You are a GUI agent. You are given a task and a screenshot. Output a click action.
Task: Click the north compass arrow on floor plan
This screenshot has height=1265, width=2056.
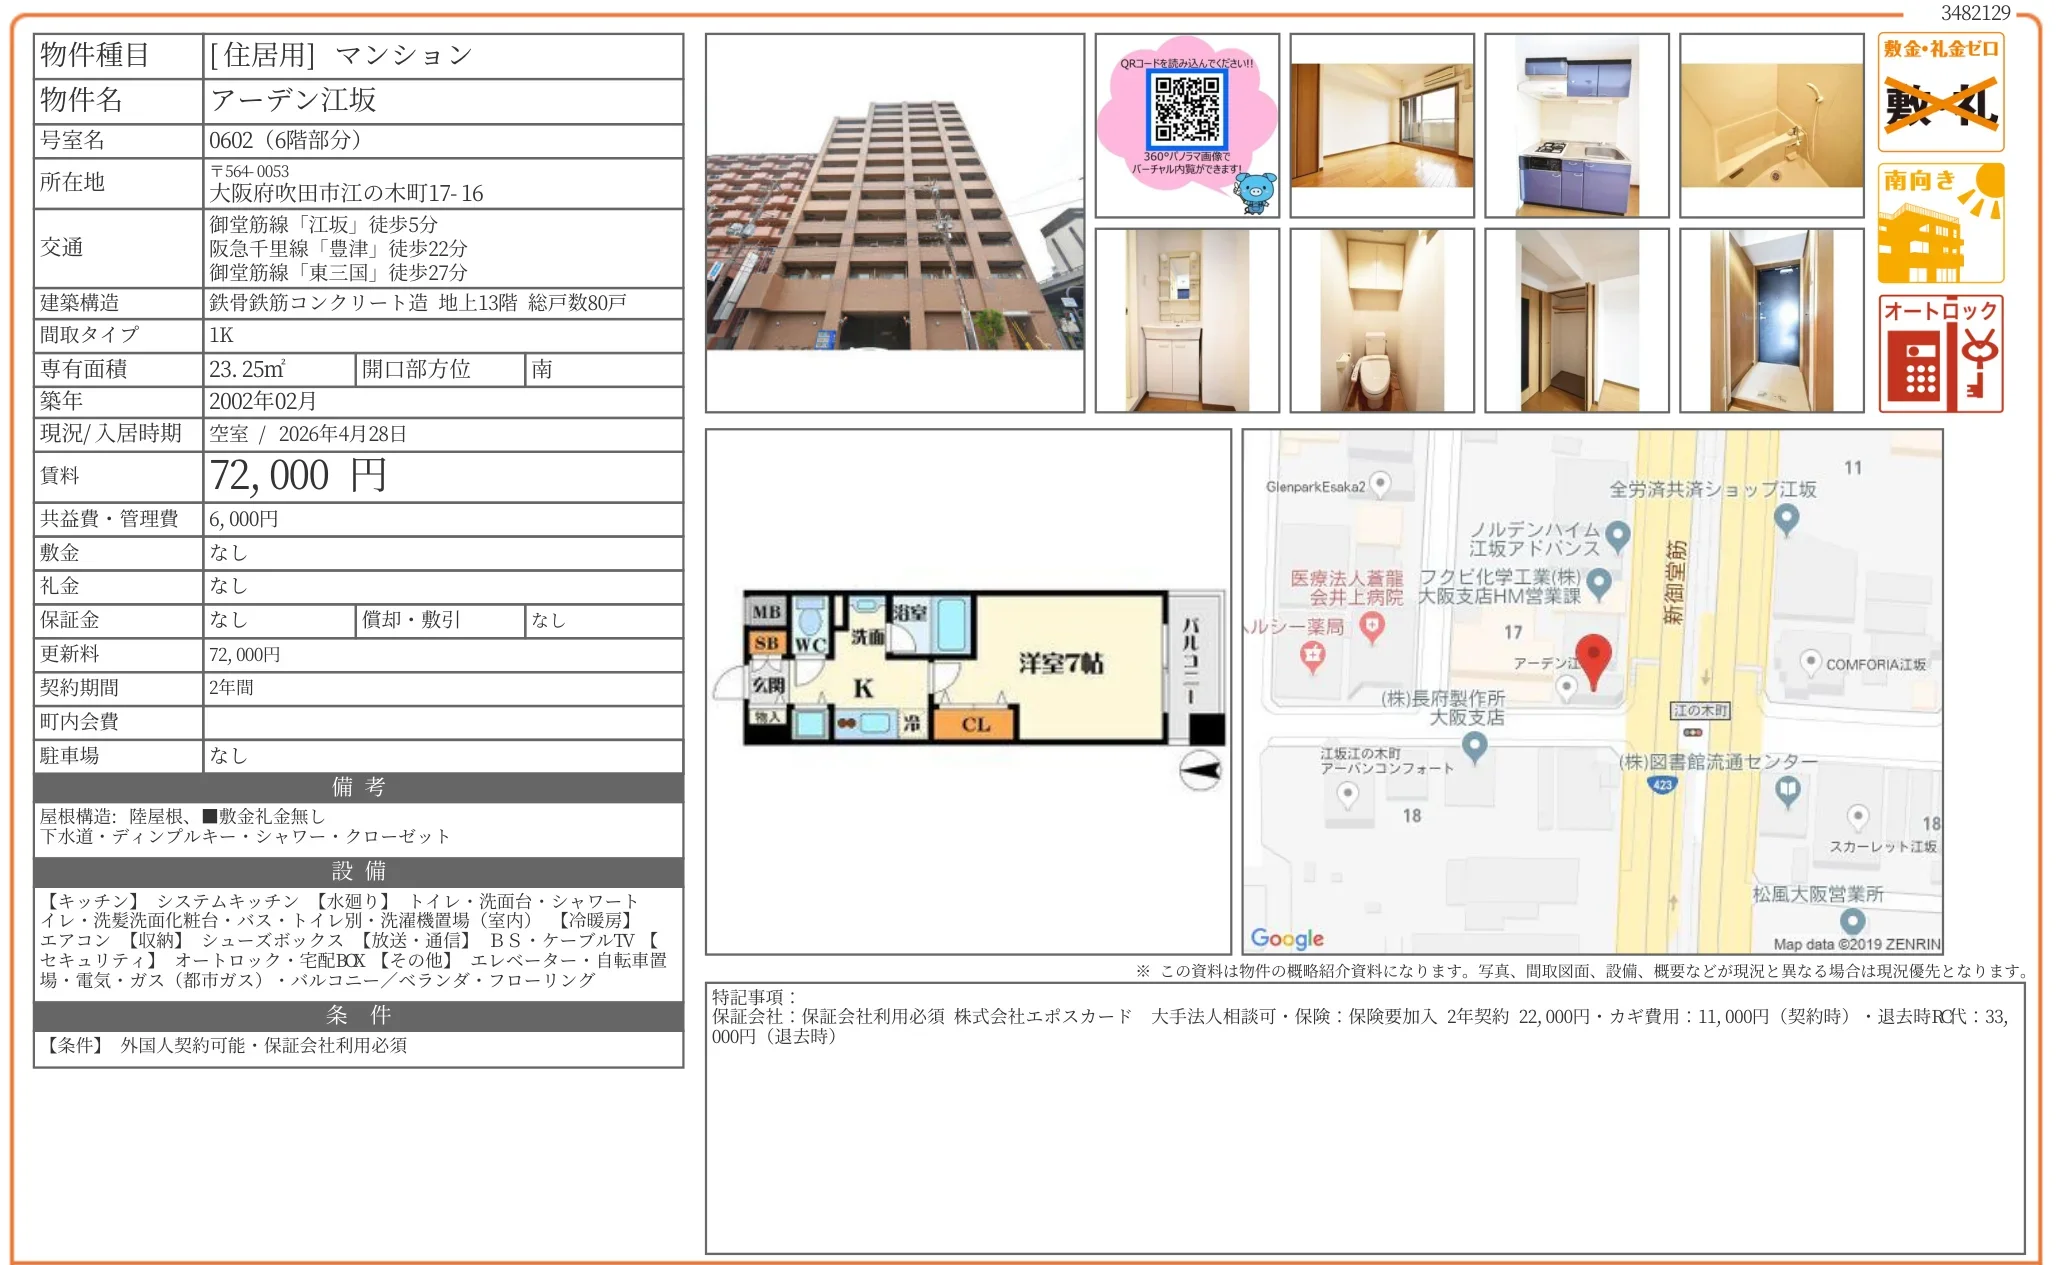pos(1200,771)
